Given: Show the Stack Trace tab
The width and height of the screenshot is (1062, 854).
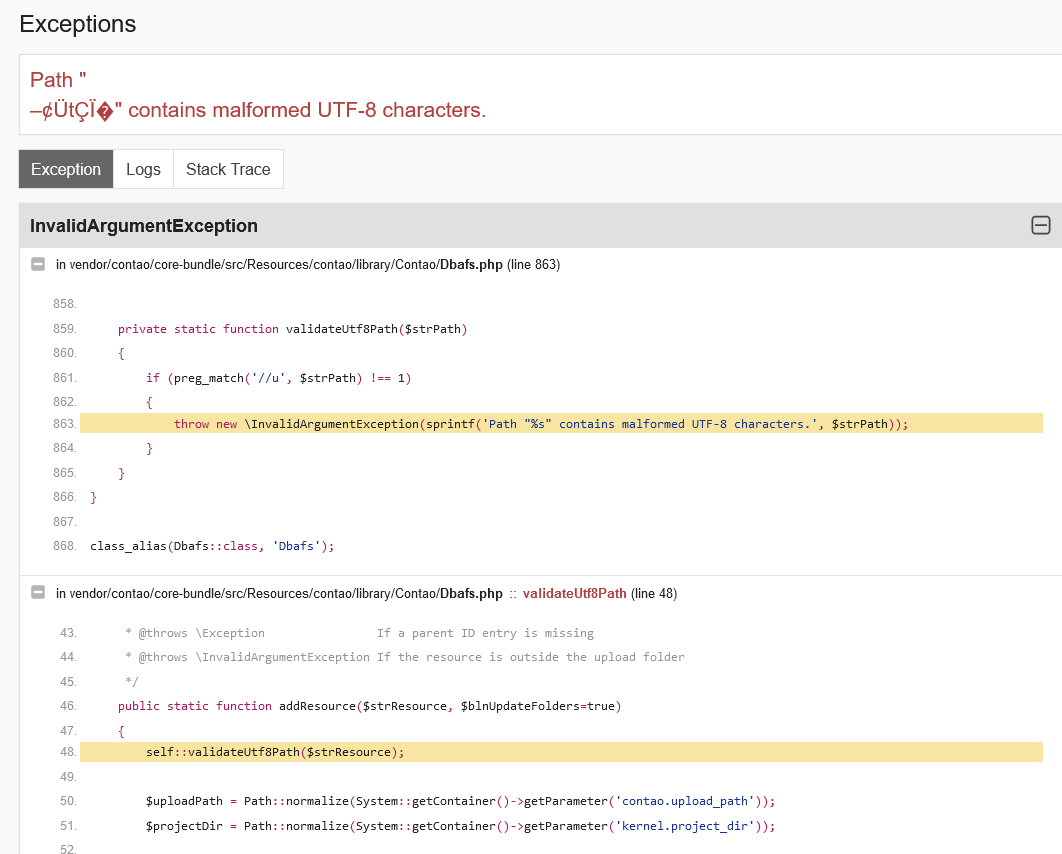Looking at the screenshot, I should coord(228,169).
